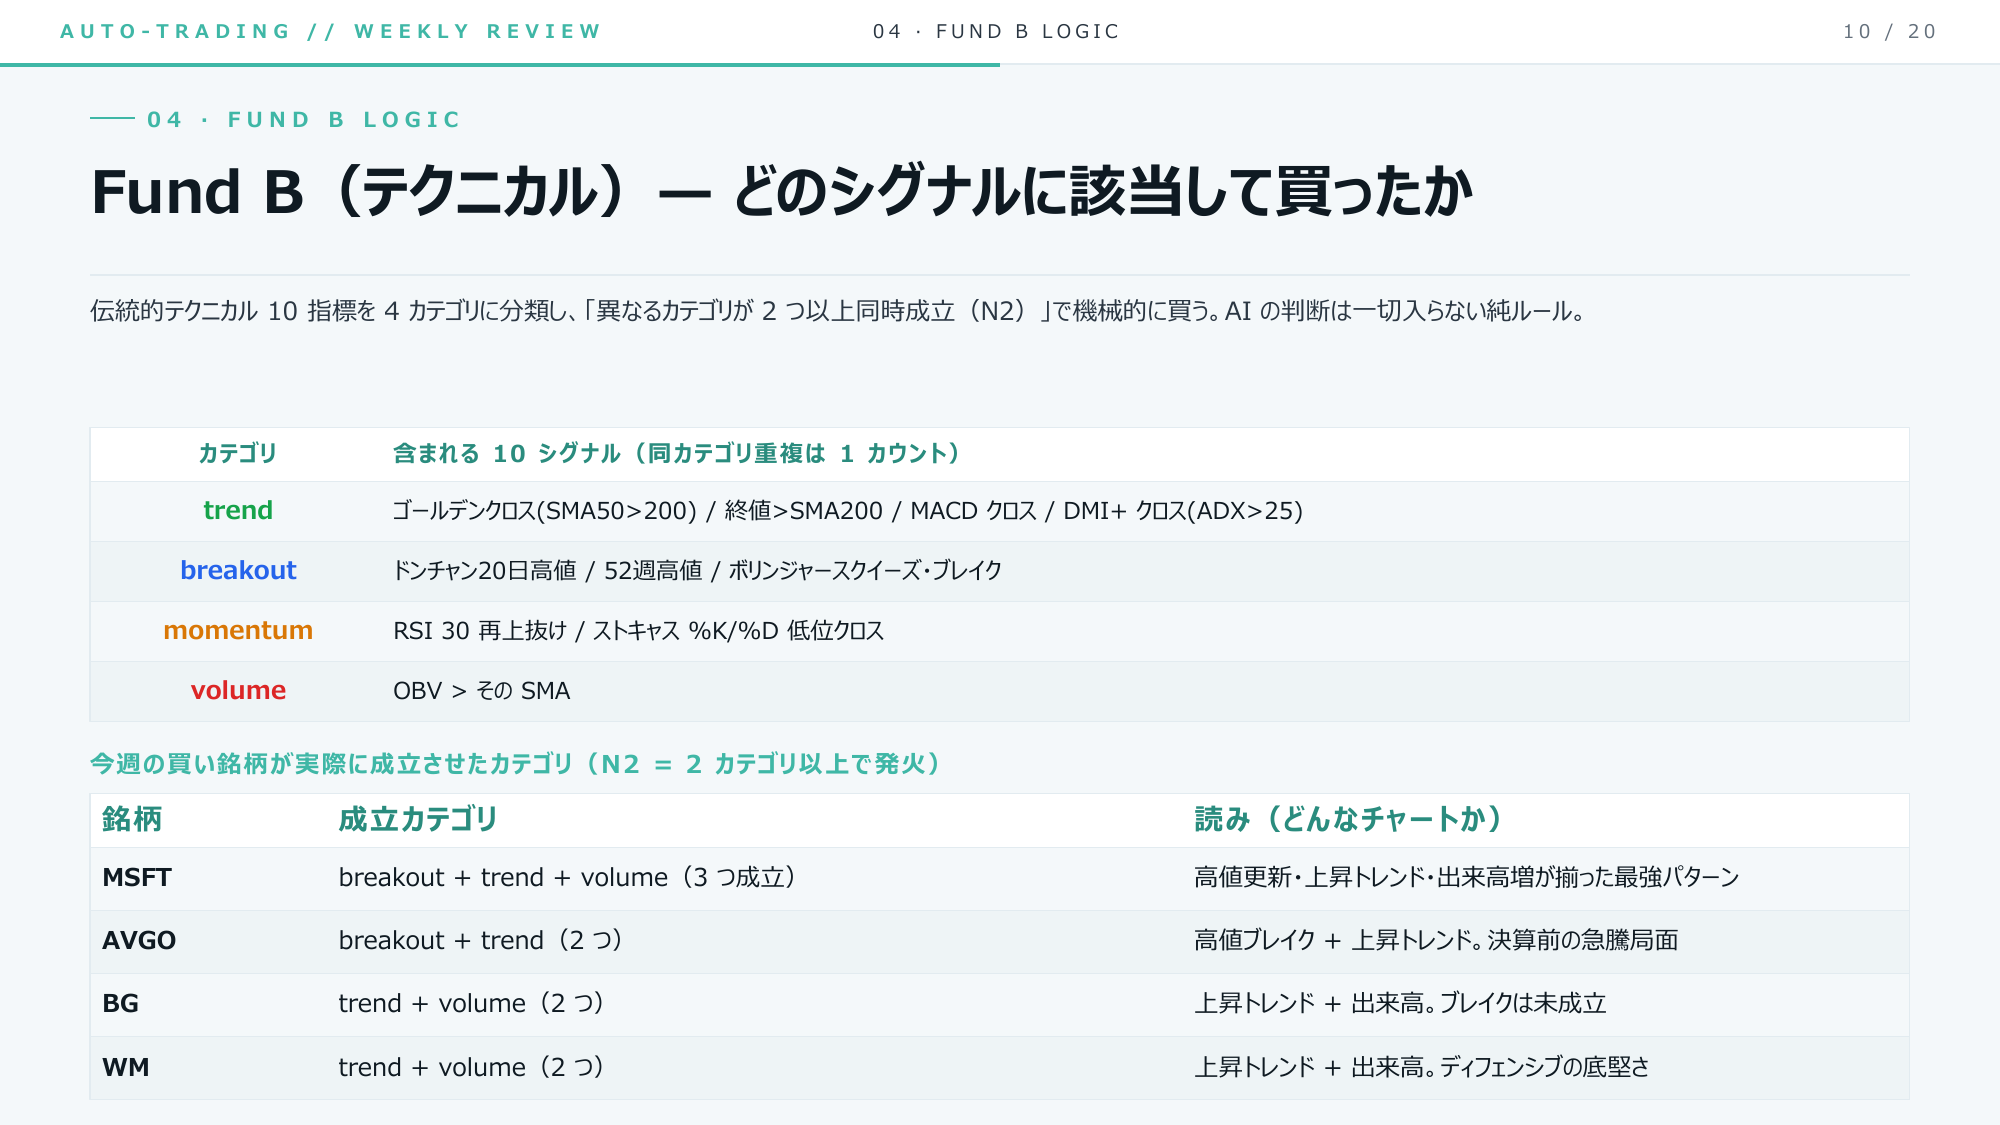Click the '含まれる 10 シグナル' column header

(678, 453)
